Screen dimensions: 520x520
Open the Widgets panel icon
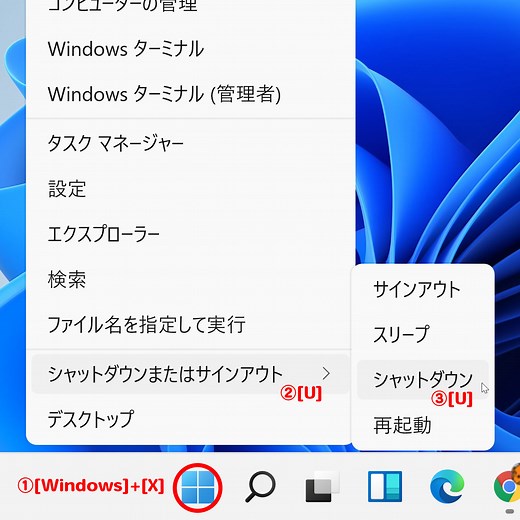coord(385,487)
